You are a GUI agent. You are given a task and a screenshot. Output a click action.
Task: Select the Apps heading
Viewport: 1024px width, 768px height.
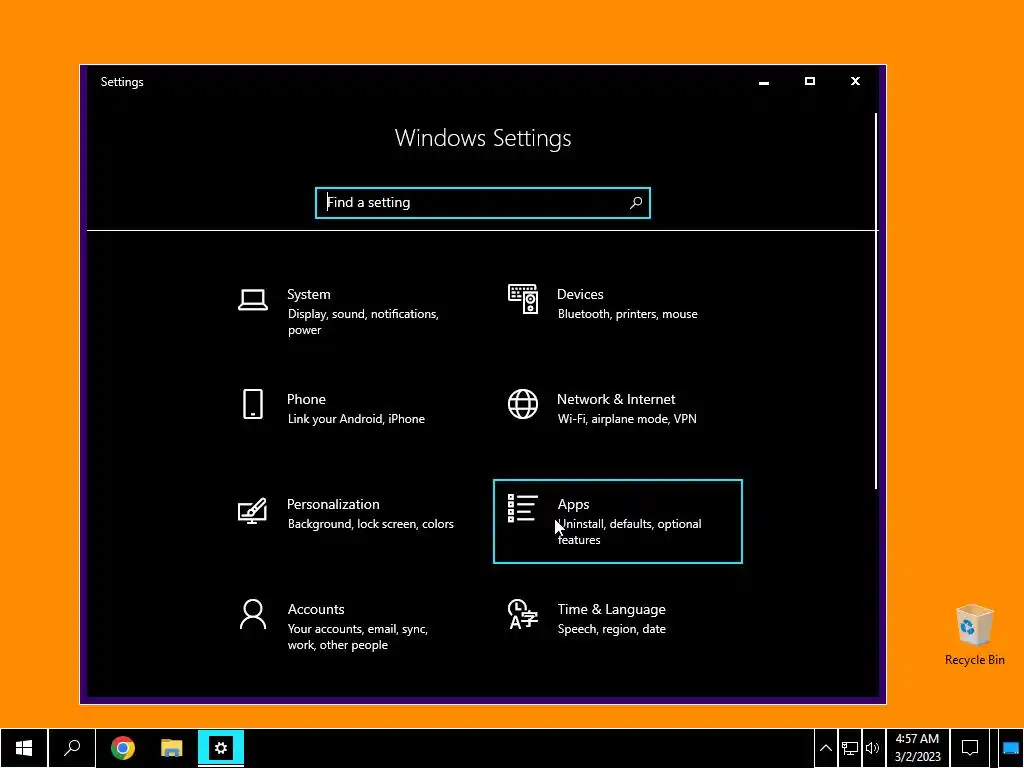(x=573, y=504)
